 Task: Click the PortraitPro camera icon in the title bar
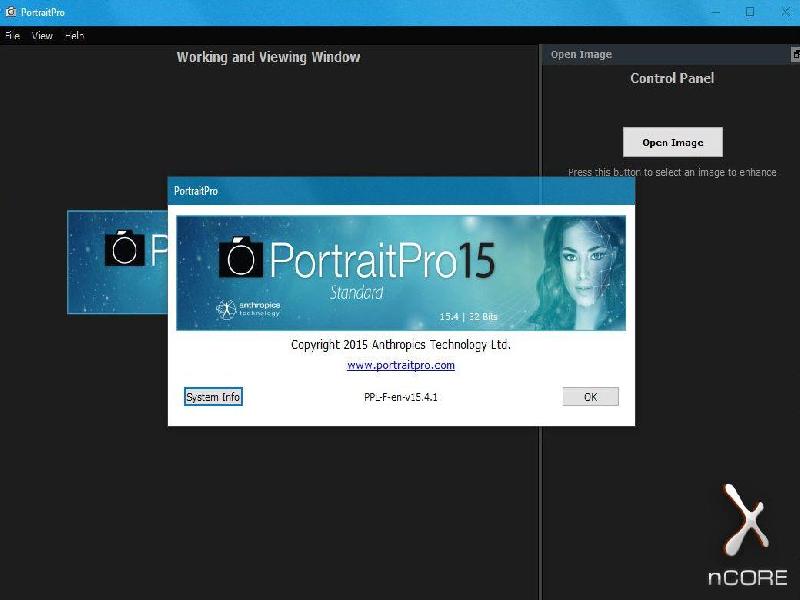10,12
